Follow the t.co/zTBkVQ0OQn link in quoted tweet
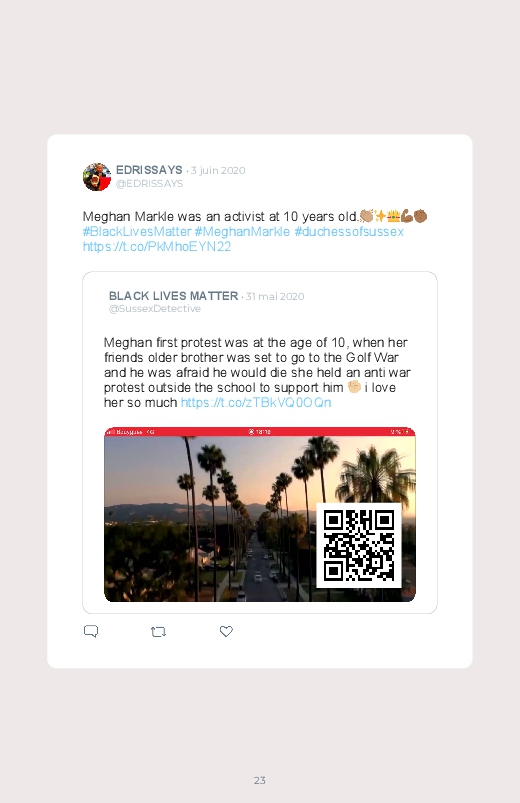 pyautogui.click(x=256, y=403)
